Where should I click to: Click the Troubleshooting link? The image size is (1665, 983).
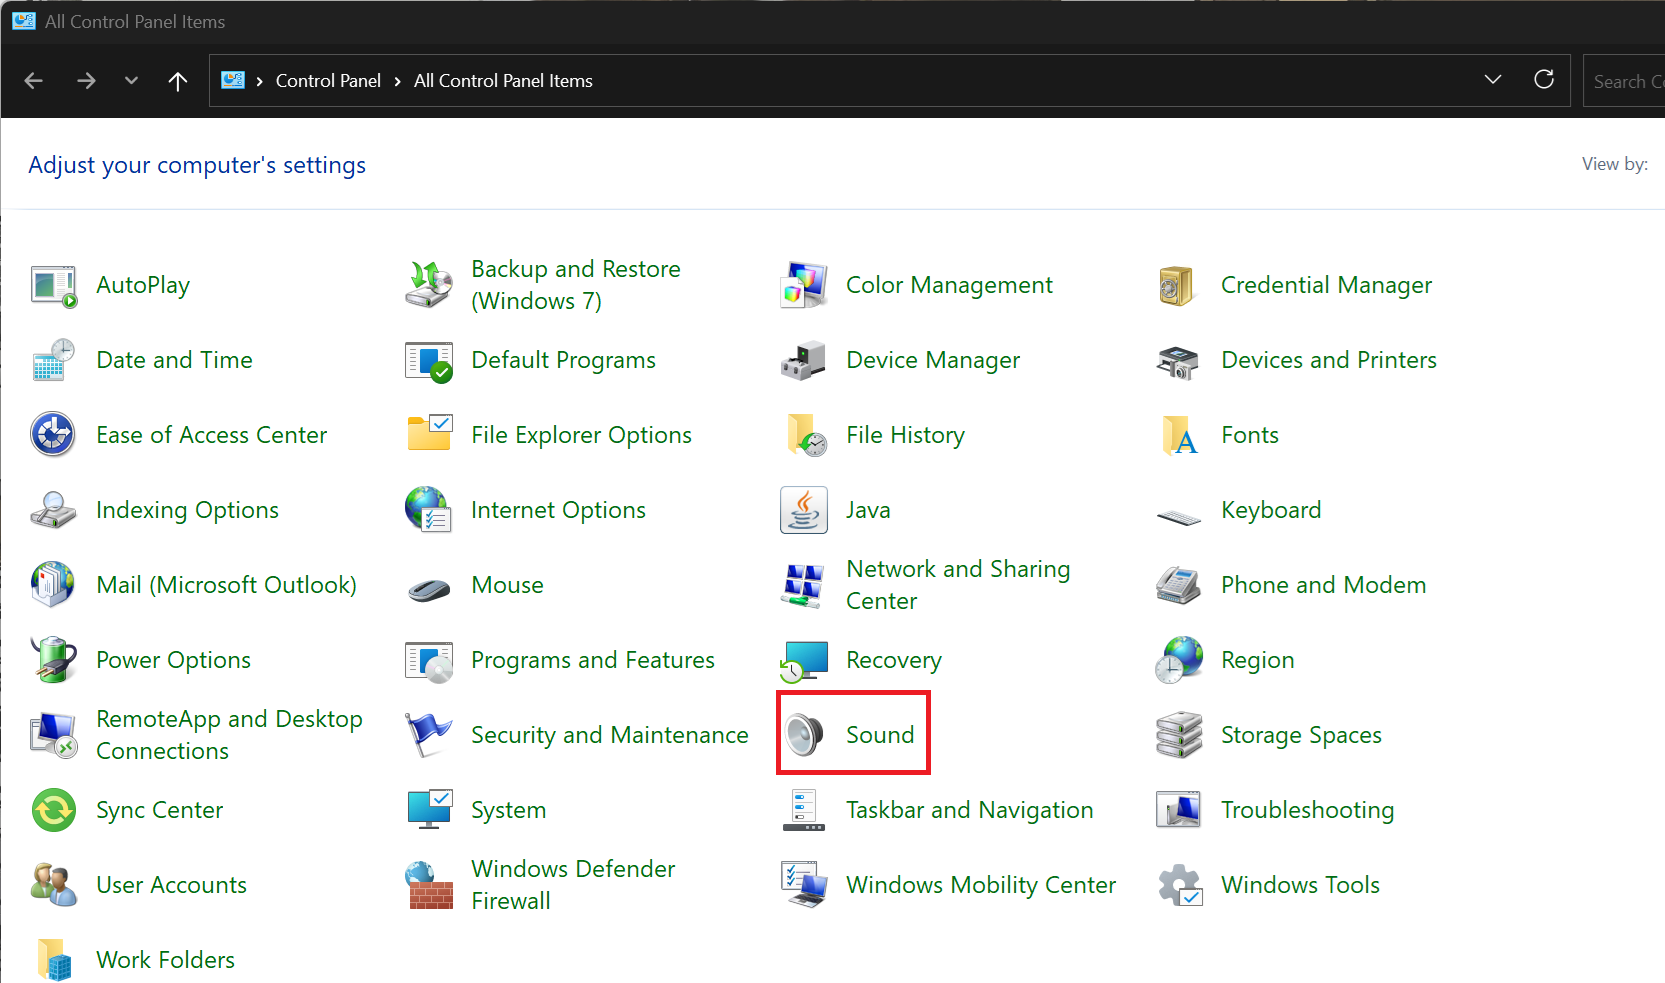click(1307, 810)
